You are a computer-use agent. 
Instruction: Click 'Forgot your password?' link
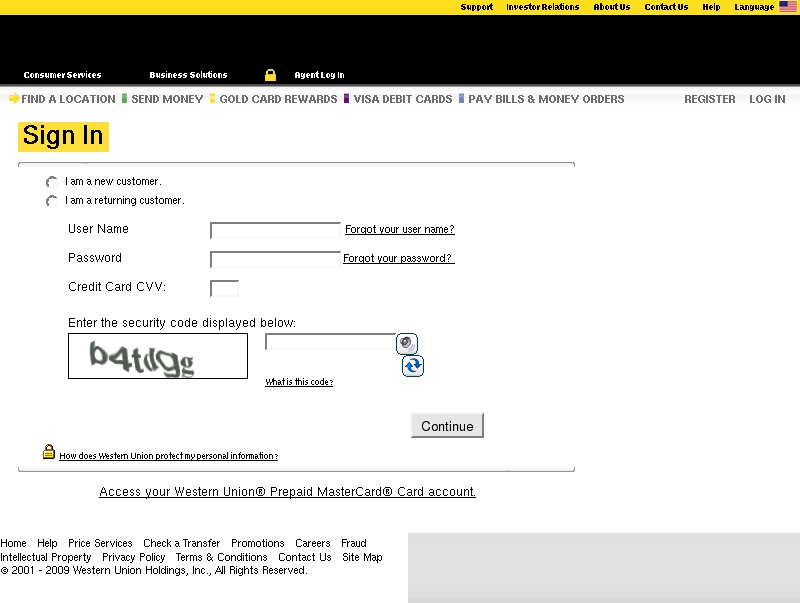398,258
